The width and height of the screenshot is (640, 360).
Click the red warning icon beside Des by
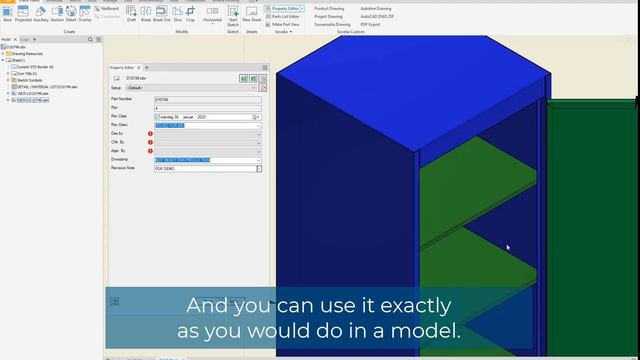150,133
